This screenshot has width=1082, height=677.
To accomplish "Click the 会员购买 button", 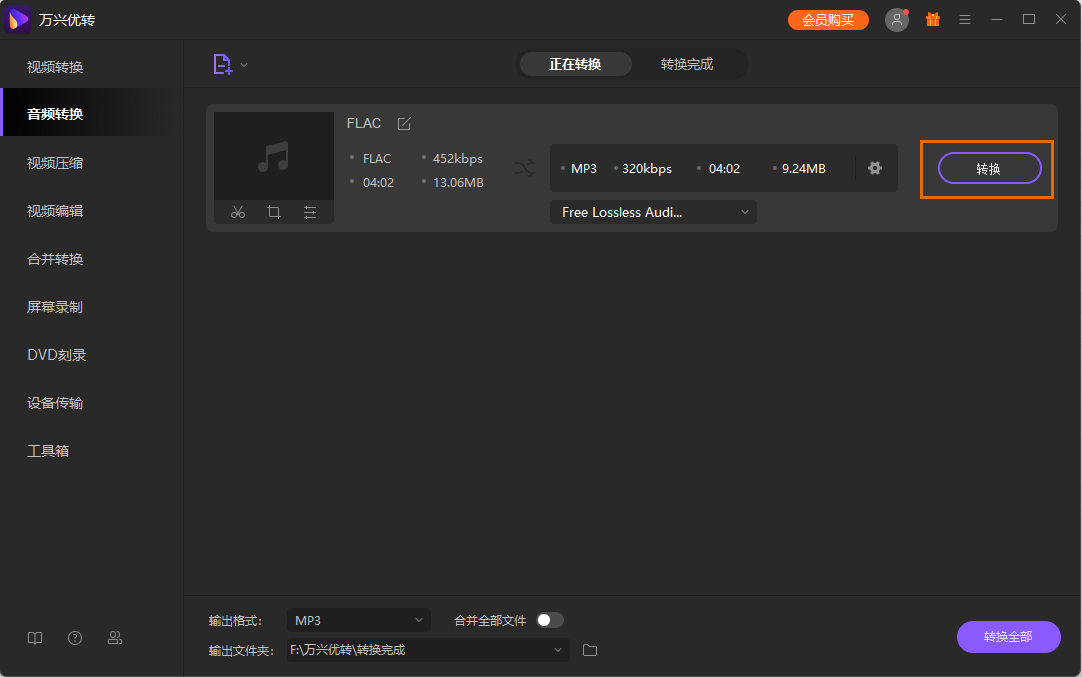I will (x=828, y=20).
